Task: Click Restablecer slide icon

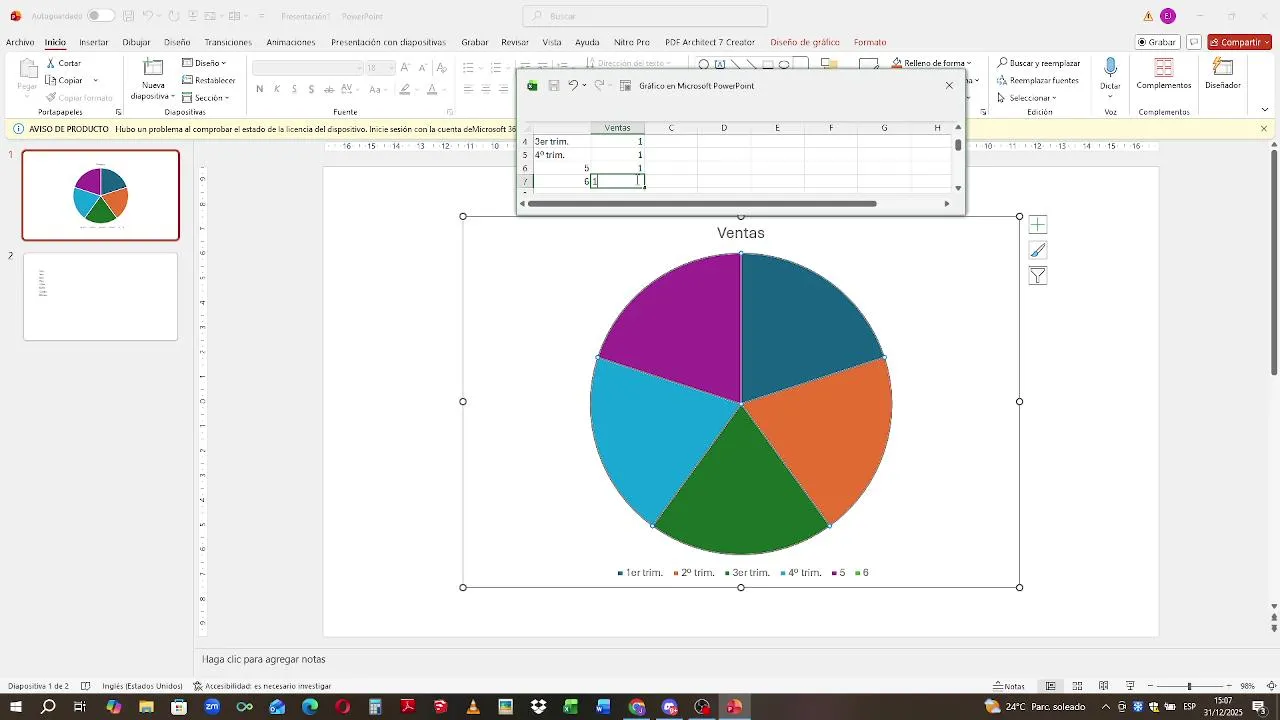Action: click(x=188, y=80)
